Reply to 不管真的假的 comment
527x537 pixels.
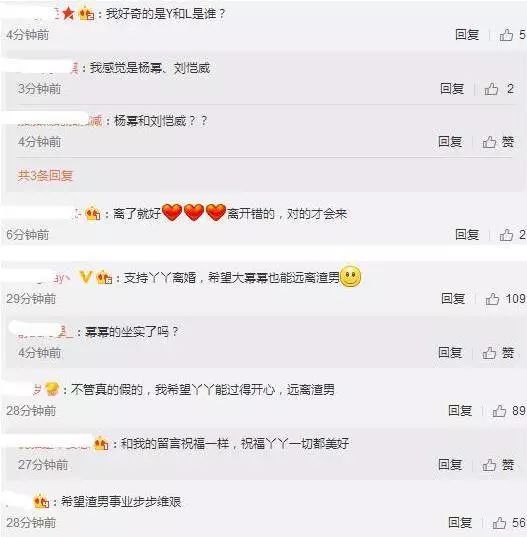pos(460,410)
